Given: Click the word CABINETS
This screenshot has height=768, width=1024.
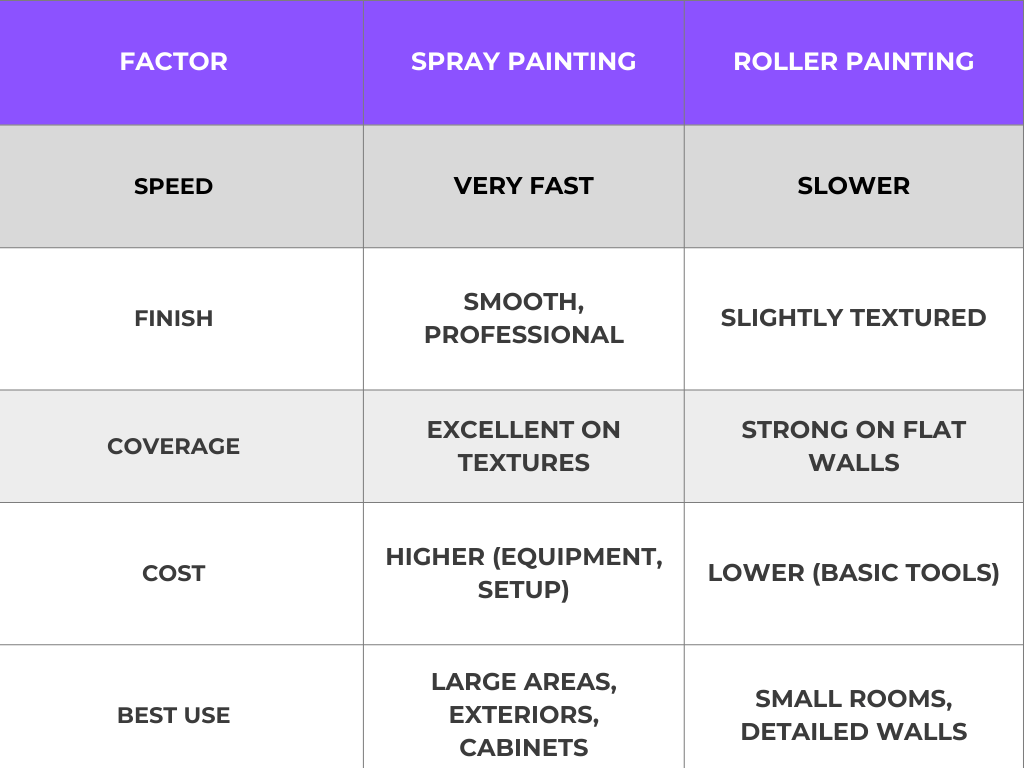Looking at the screenshot, I should point(523,748).
